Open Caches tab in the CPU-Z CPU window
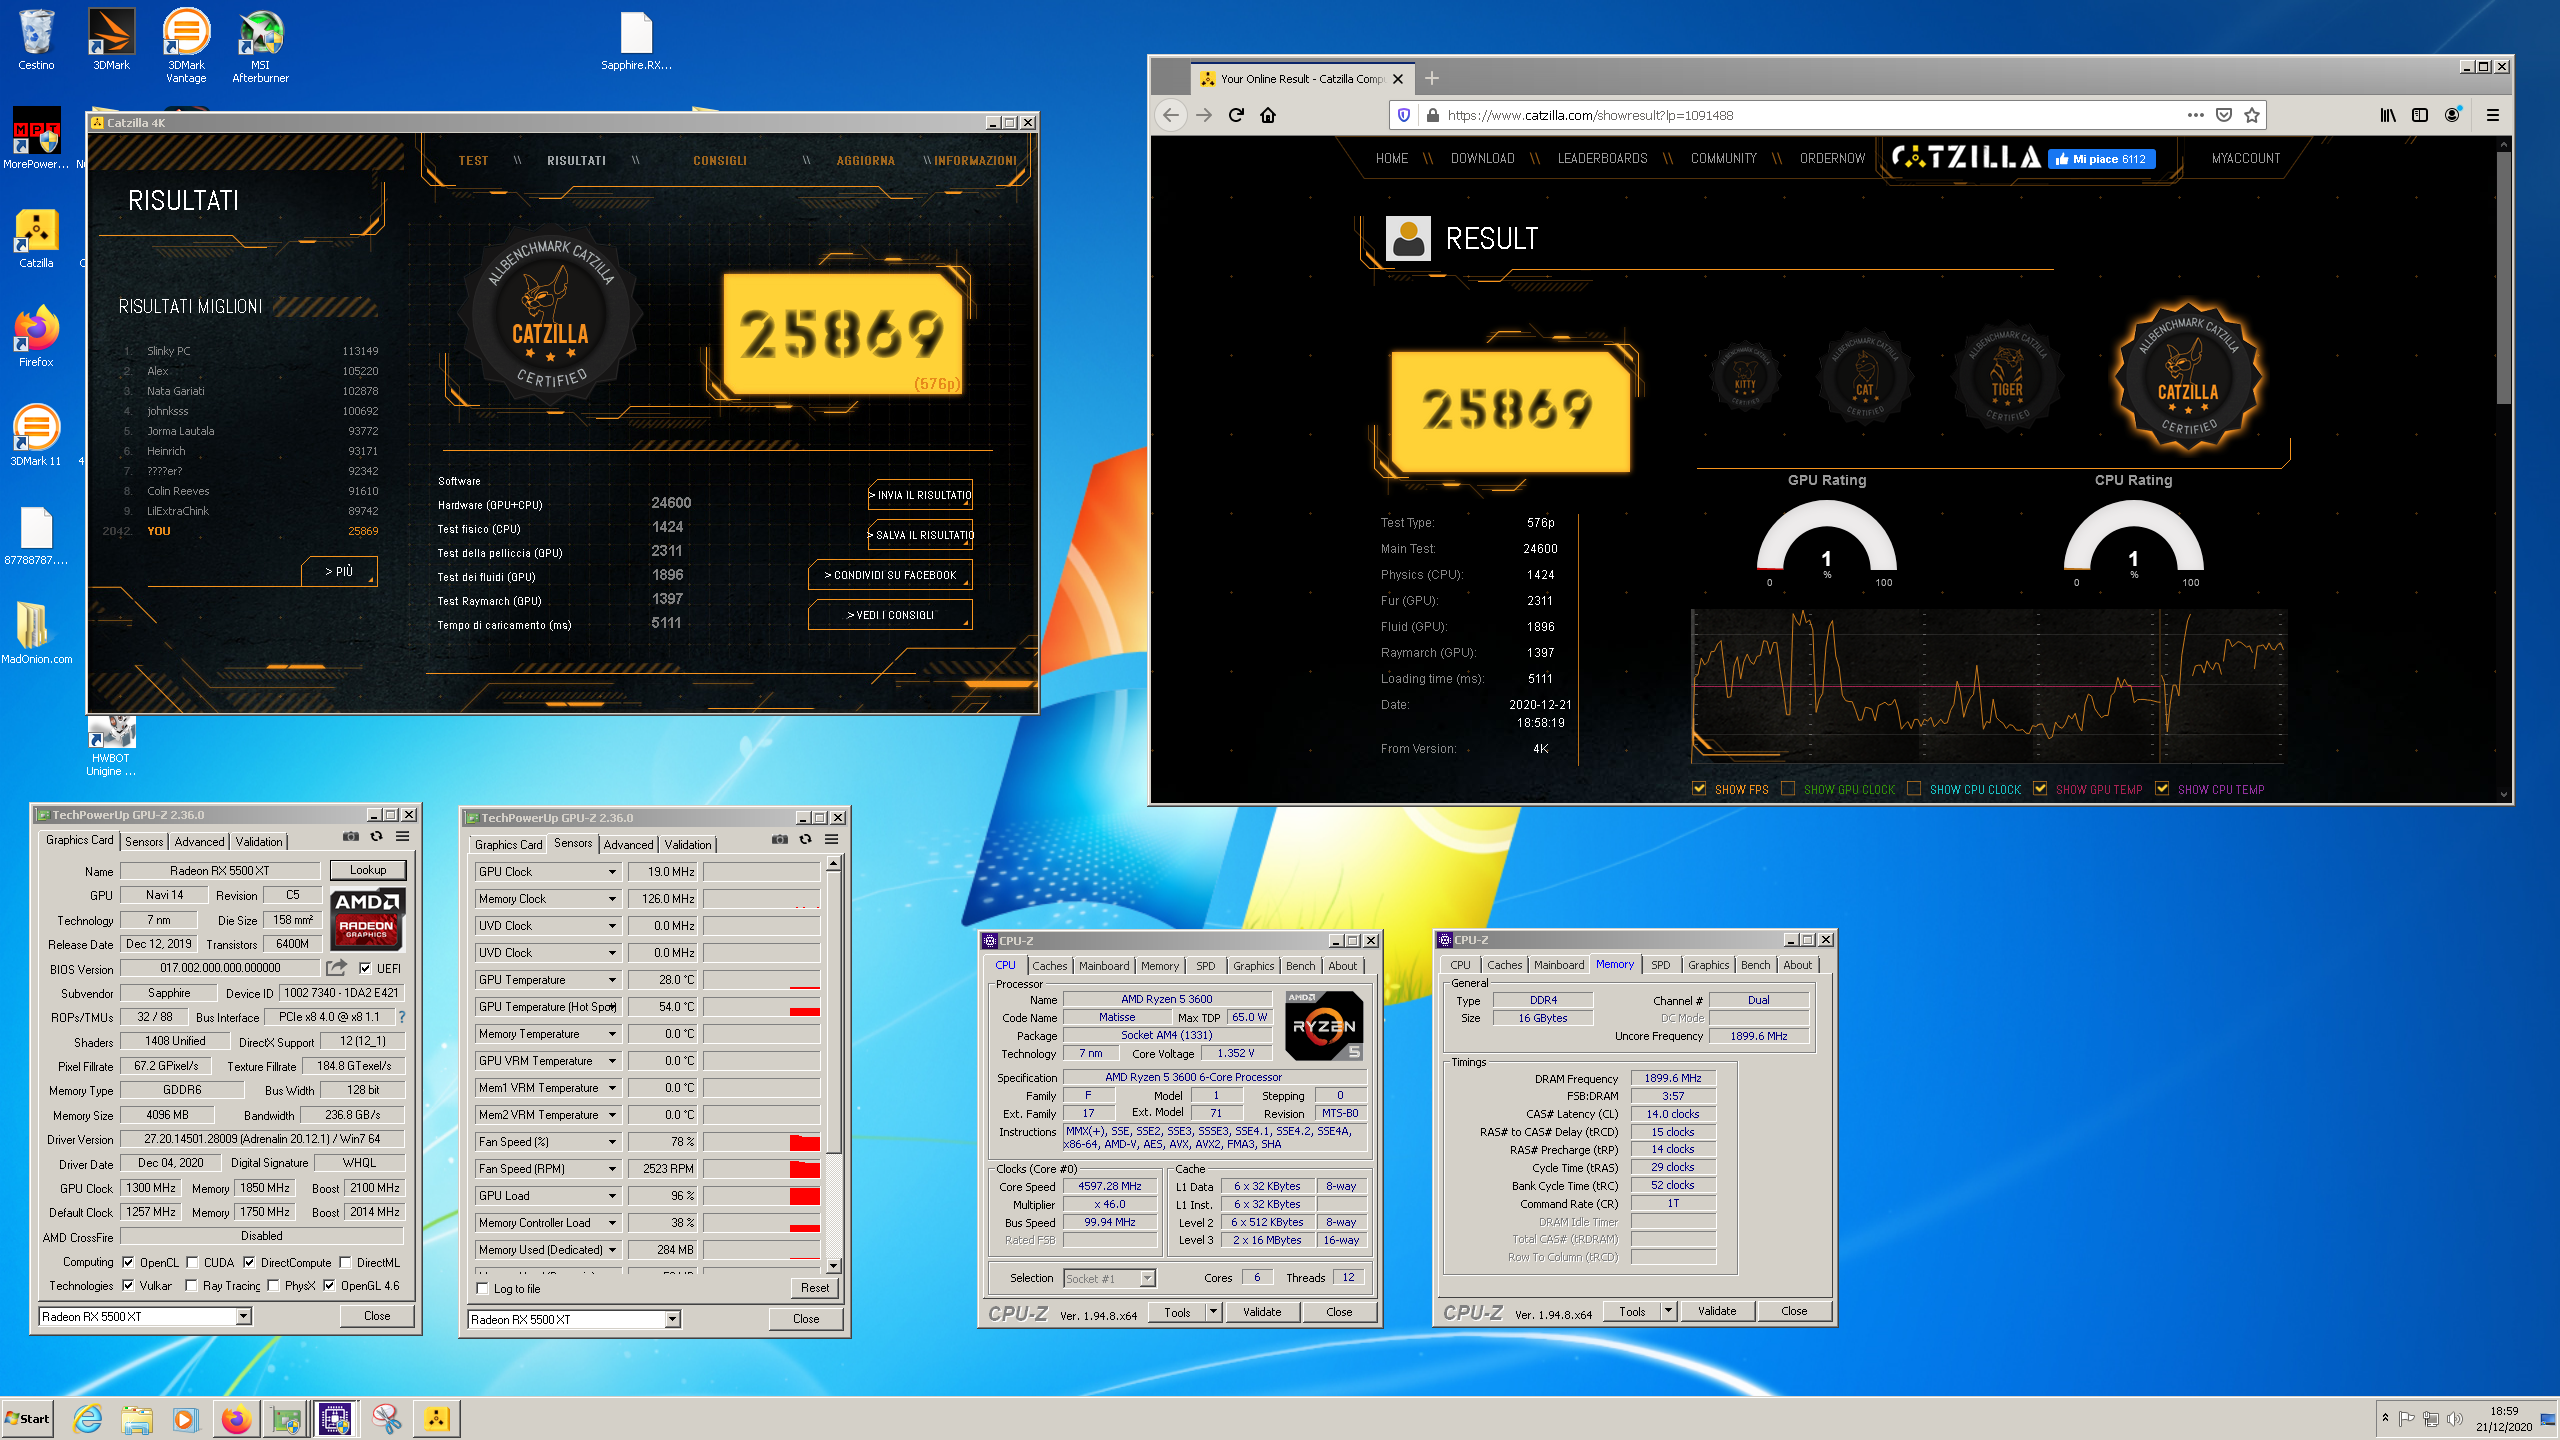Image resolution: width=2560 pixels, height=1440 pixels. pos(1049,965)
